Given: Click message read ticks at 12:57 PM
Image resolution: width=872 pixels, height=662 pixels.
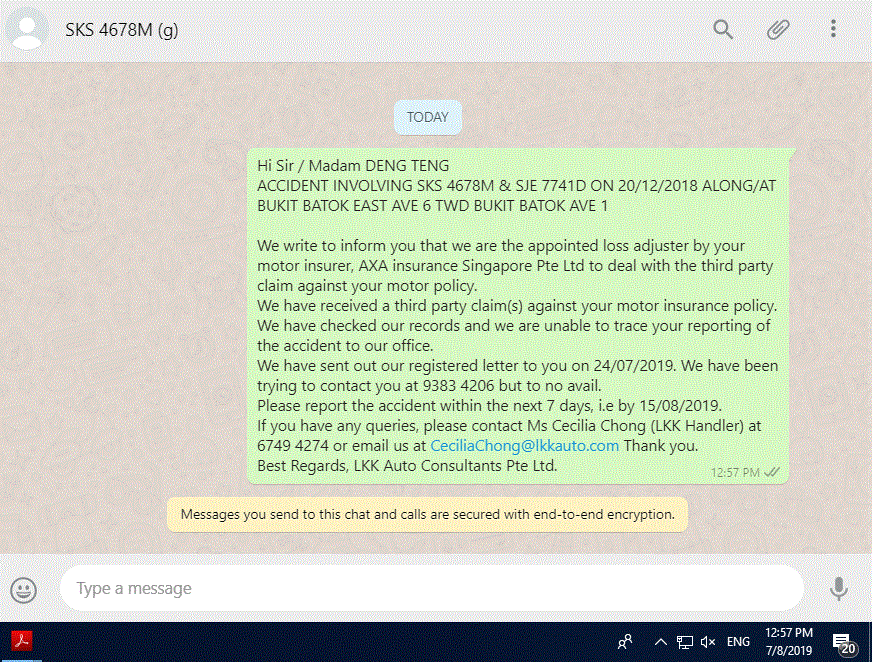Looking at the screenshot, I should point(772,472).
